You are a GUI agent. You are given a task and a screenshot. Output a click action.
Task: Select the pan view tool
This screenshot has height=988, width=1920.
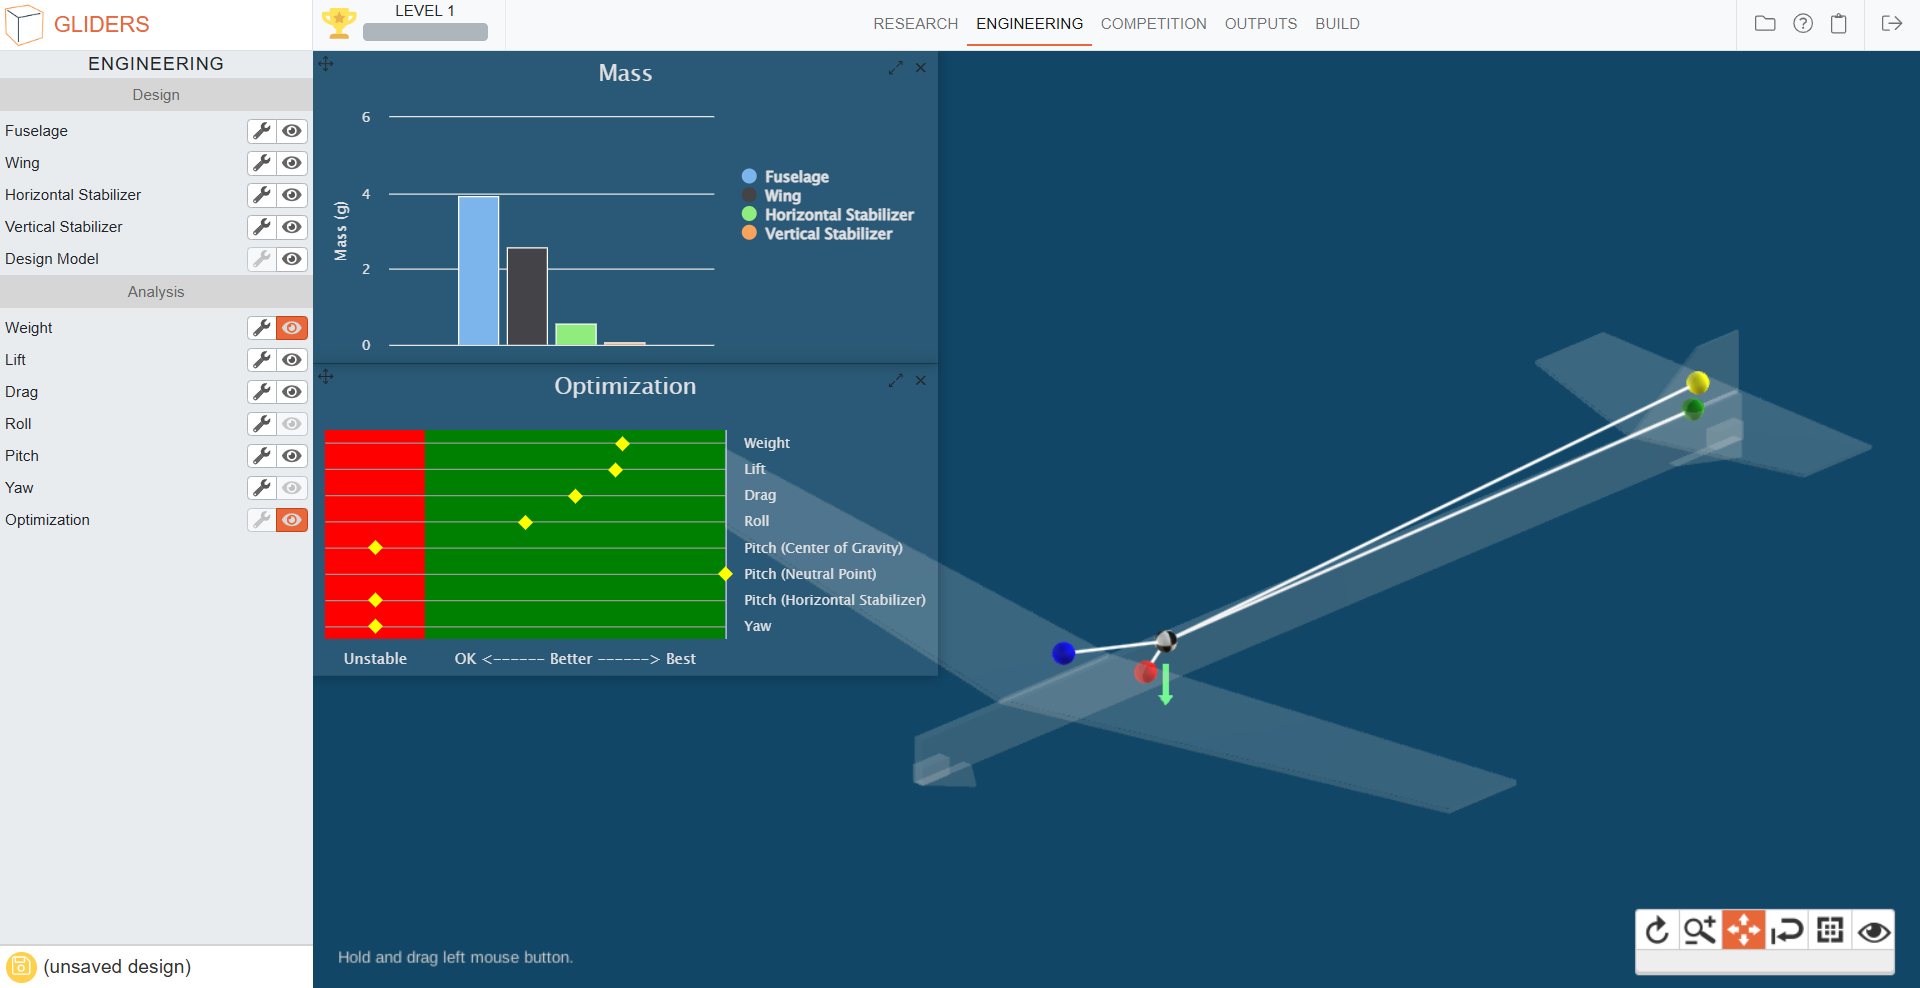coord(1743,931)
